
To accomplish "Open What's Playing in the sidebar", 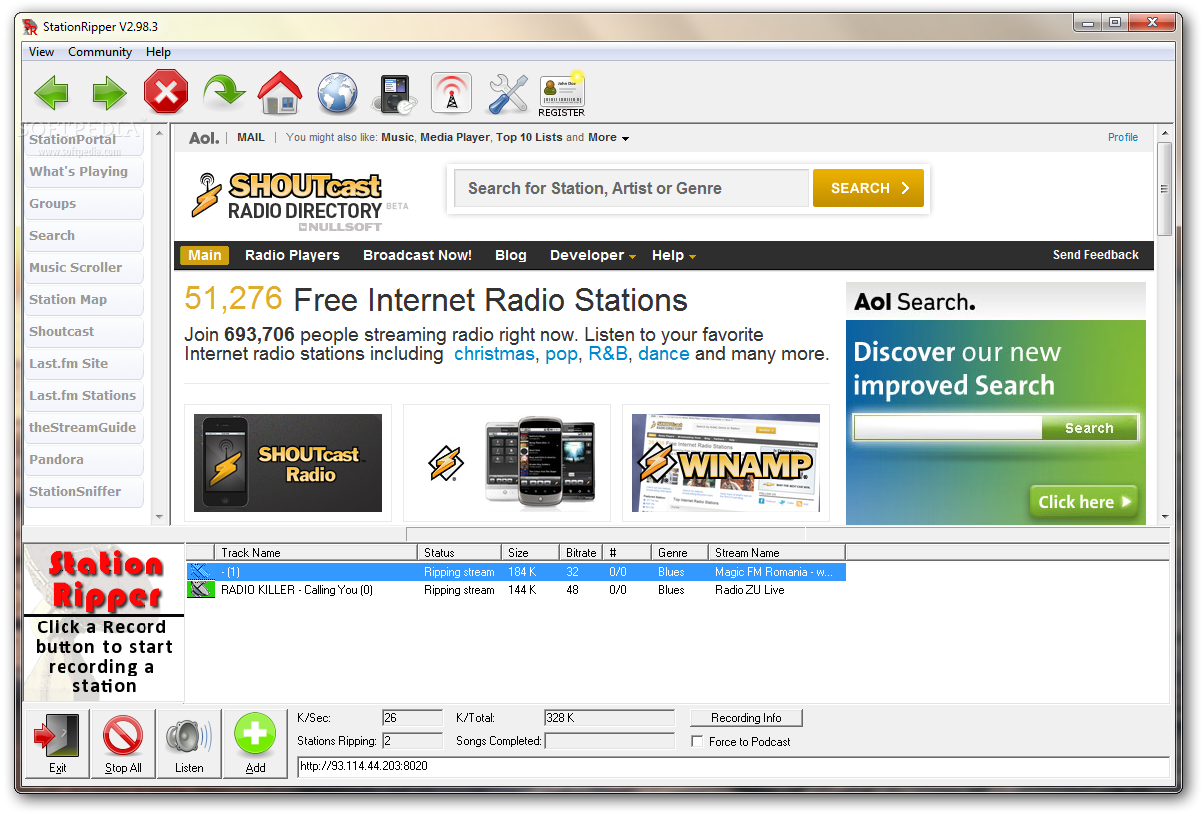I will click(x=83, y=172).
